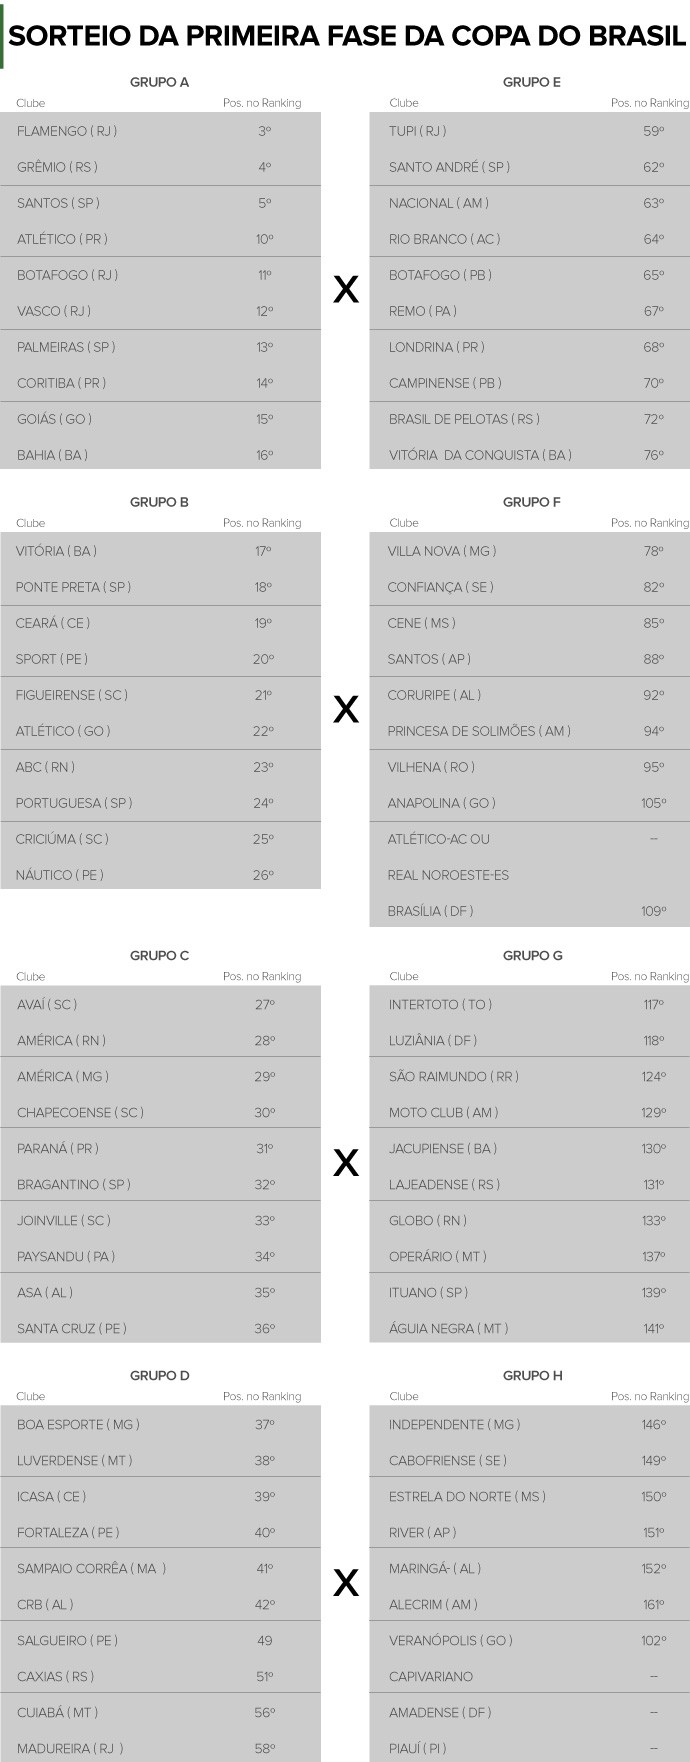
Task: Select the FLAMENGO (RJ) row
Action: [67, 131]
